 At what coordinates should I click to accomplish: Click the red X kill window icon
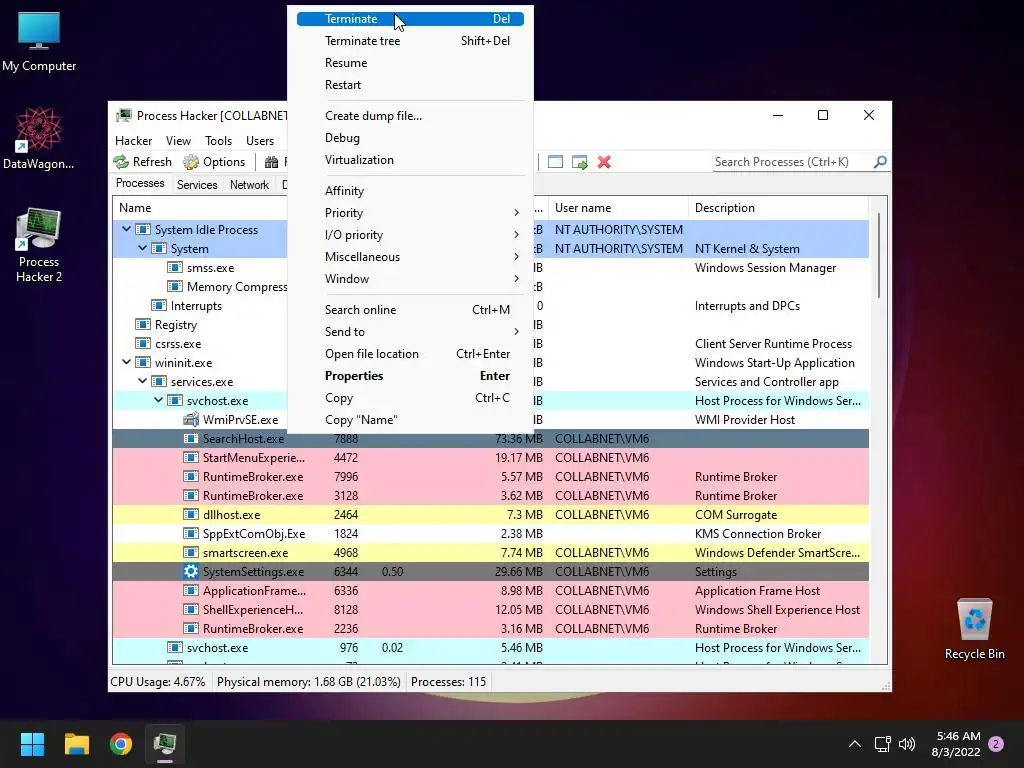pos(604,162)
